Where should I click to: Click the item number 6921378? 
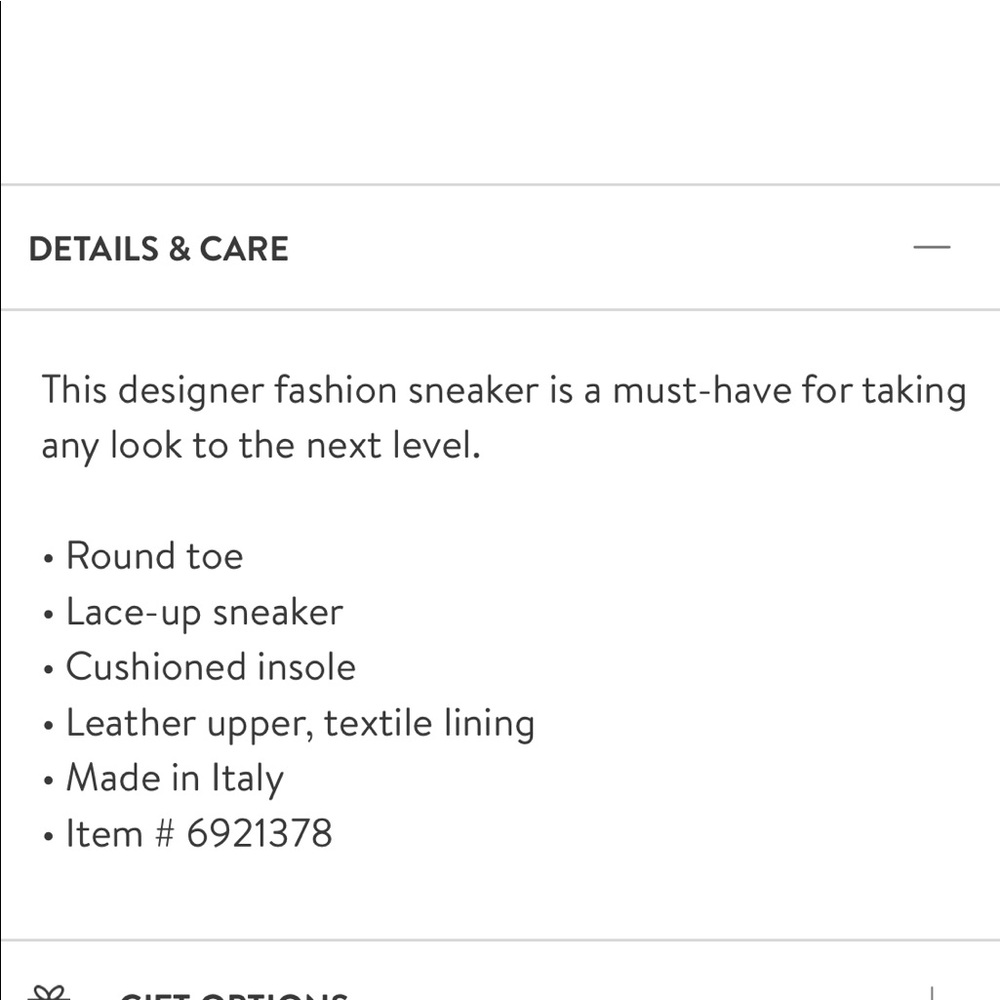point(260,833)
